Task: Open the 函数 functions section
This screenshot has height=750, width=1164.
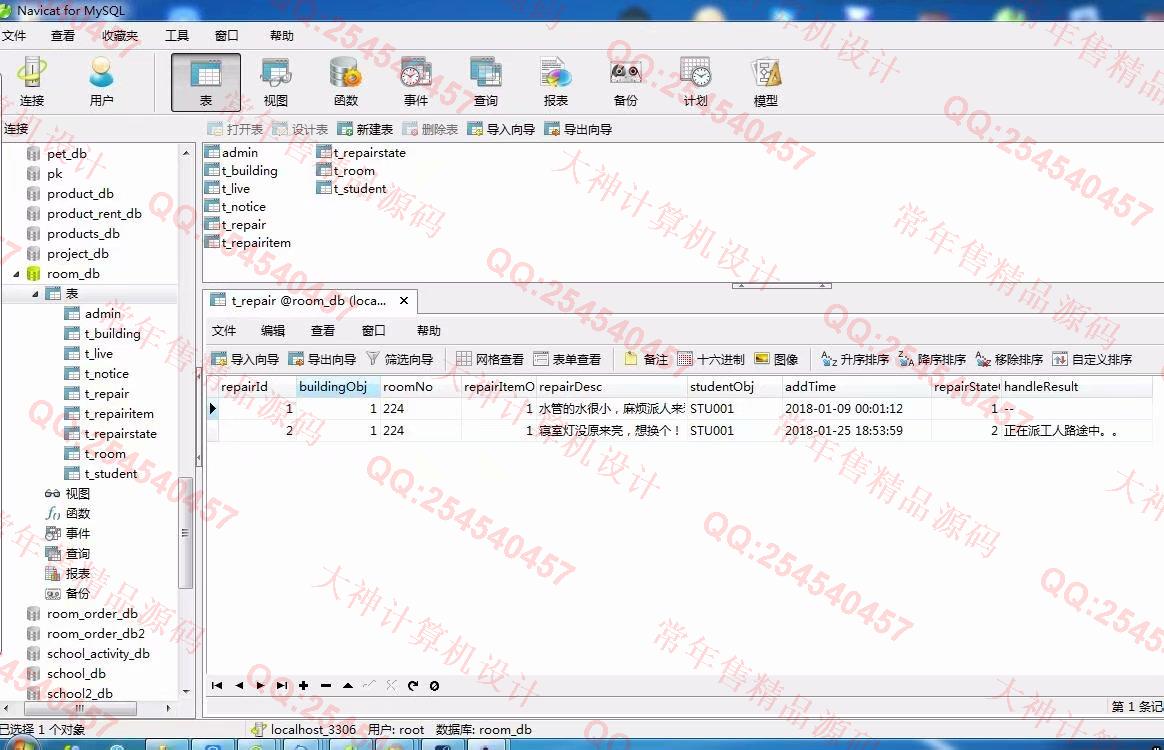Action: click(345, 82)
